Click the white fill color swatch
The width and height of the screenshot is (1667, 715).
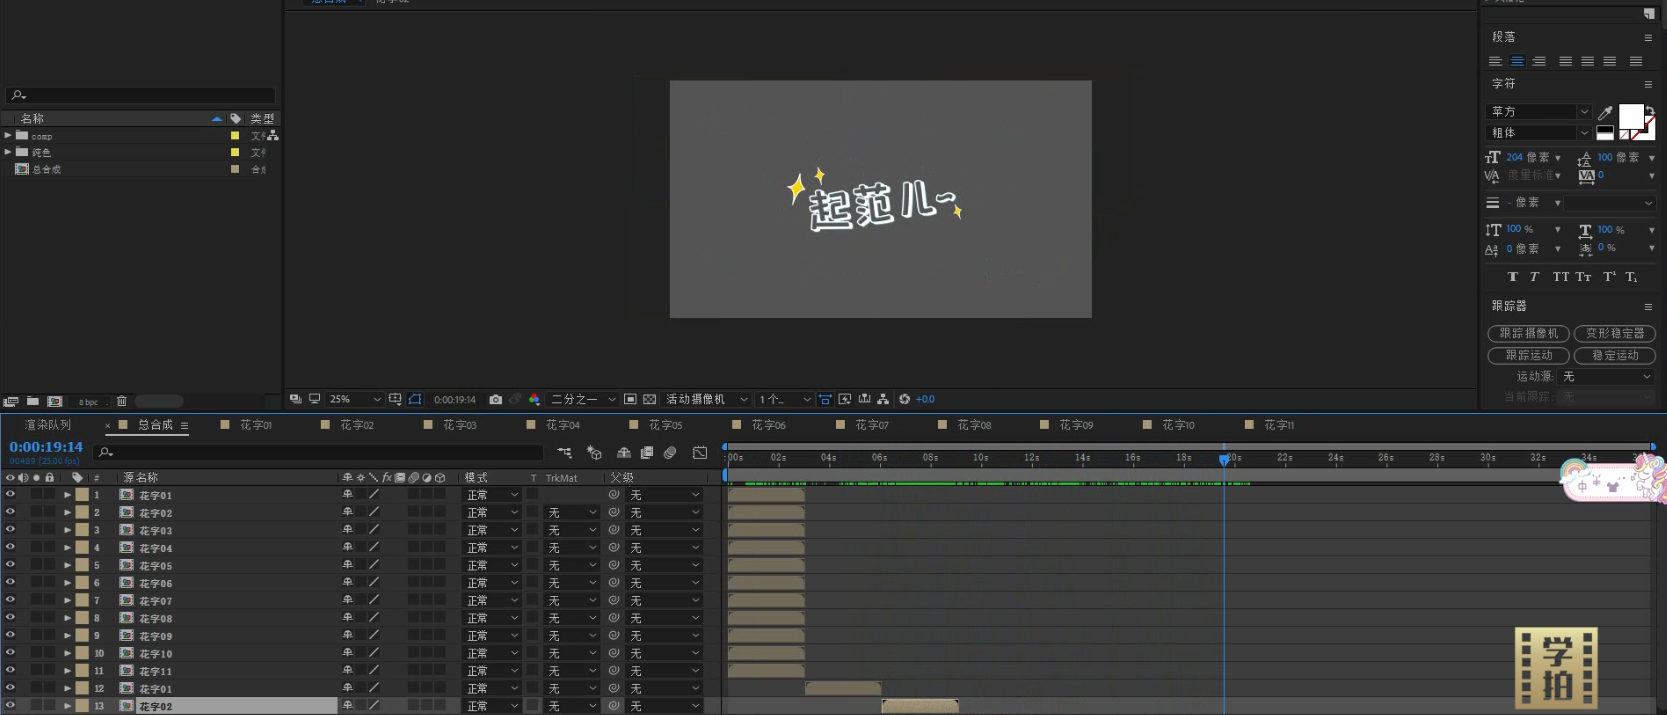1630,116
